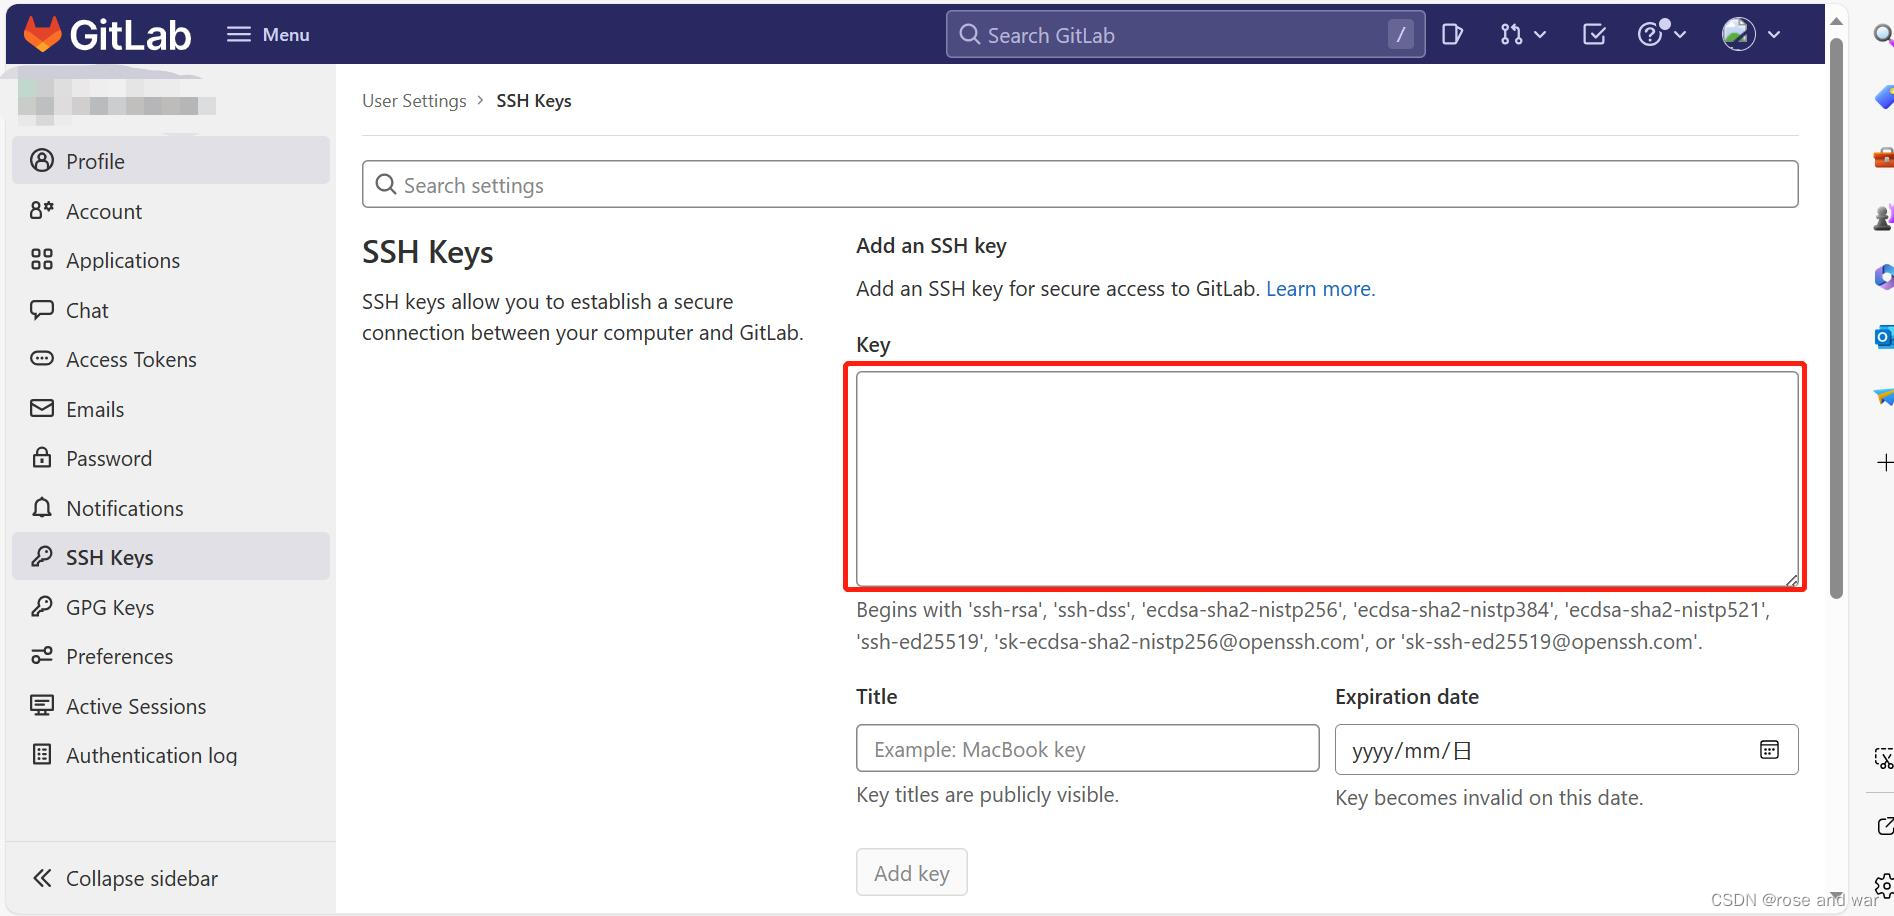Open the Help dropdown
The width and height of the screenshot is (1894, 916).
[x=1662, y=34]
